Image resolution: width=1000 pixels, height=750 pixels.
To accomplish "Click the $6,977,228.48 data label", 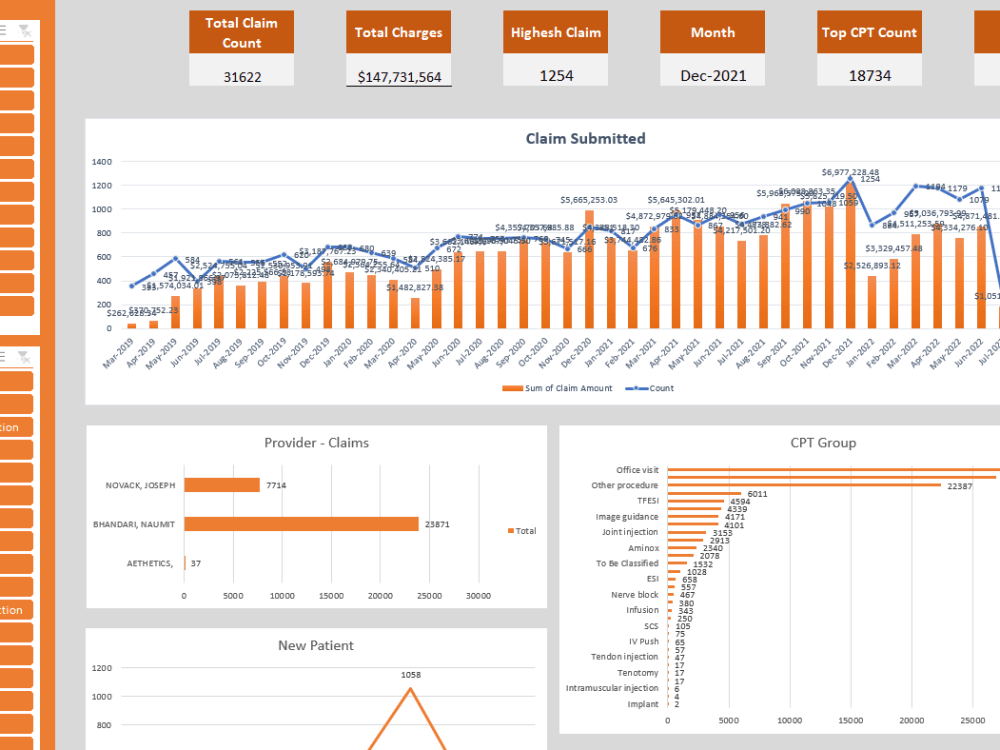I will (x=850, y=172).
